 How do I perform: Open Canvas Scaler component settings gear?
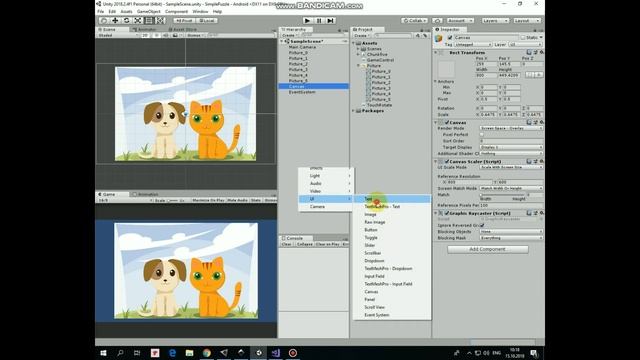(541, 161)
